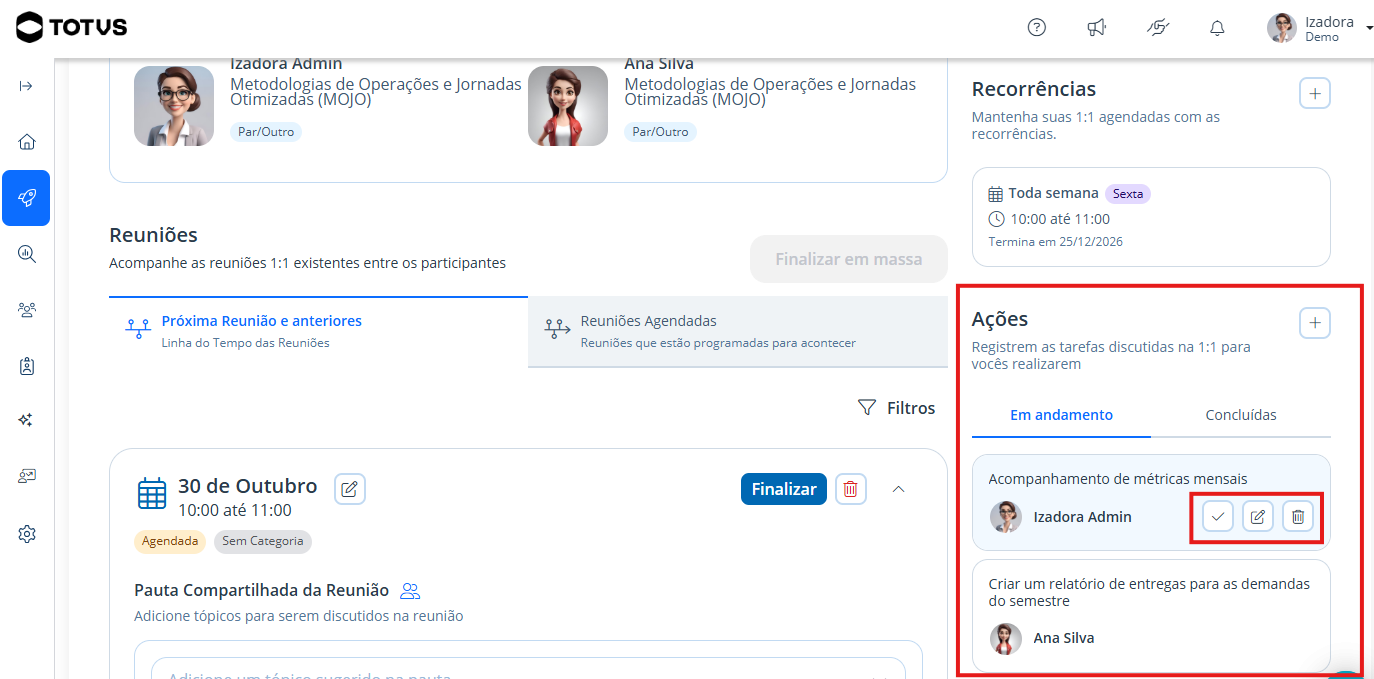Open the badge ID sidebar icon
Viewport: 1374px width, 679px height.
pos(26,366)
